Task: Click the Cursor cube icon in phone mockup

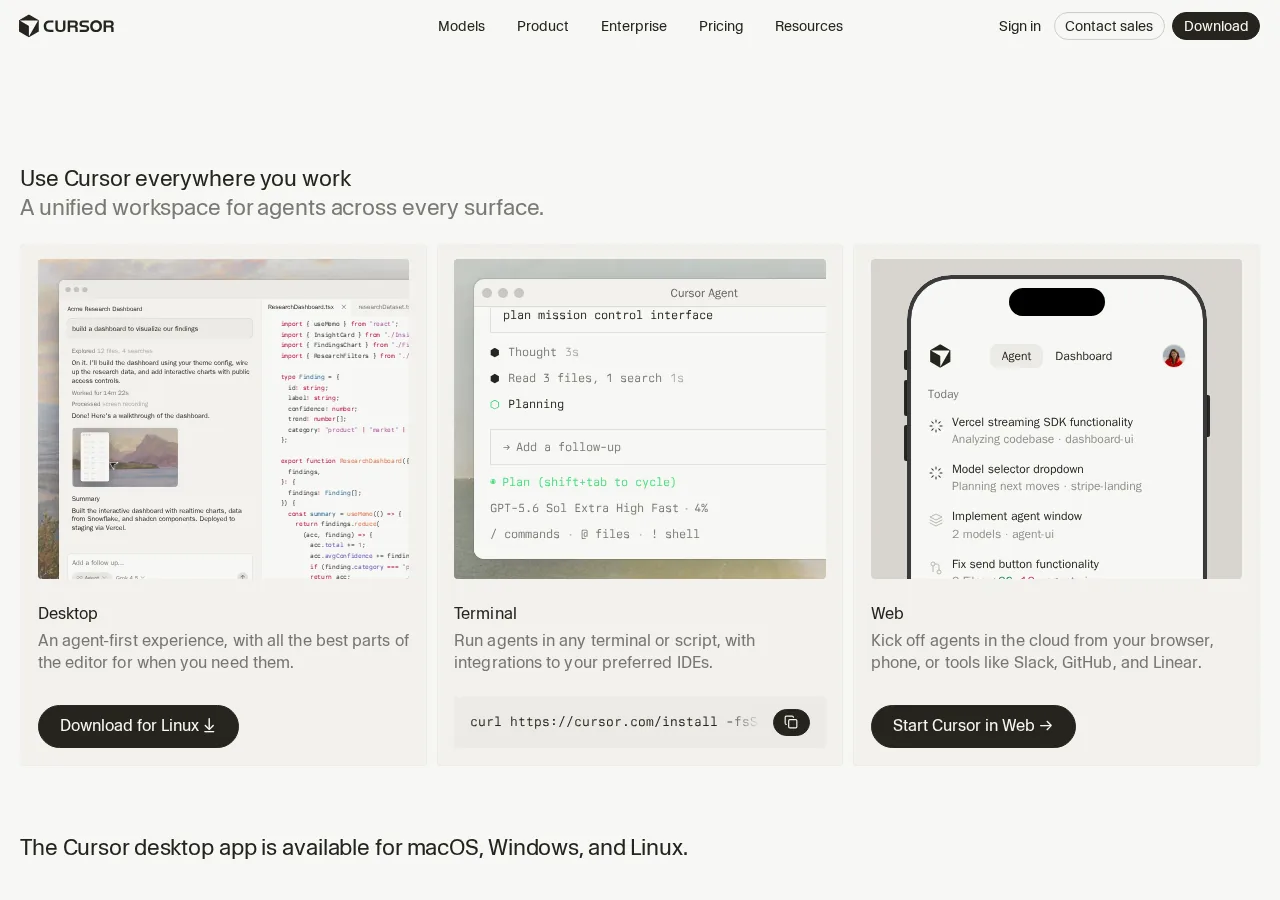Action: coord(940,356)
